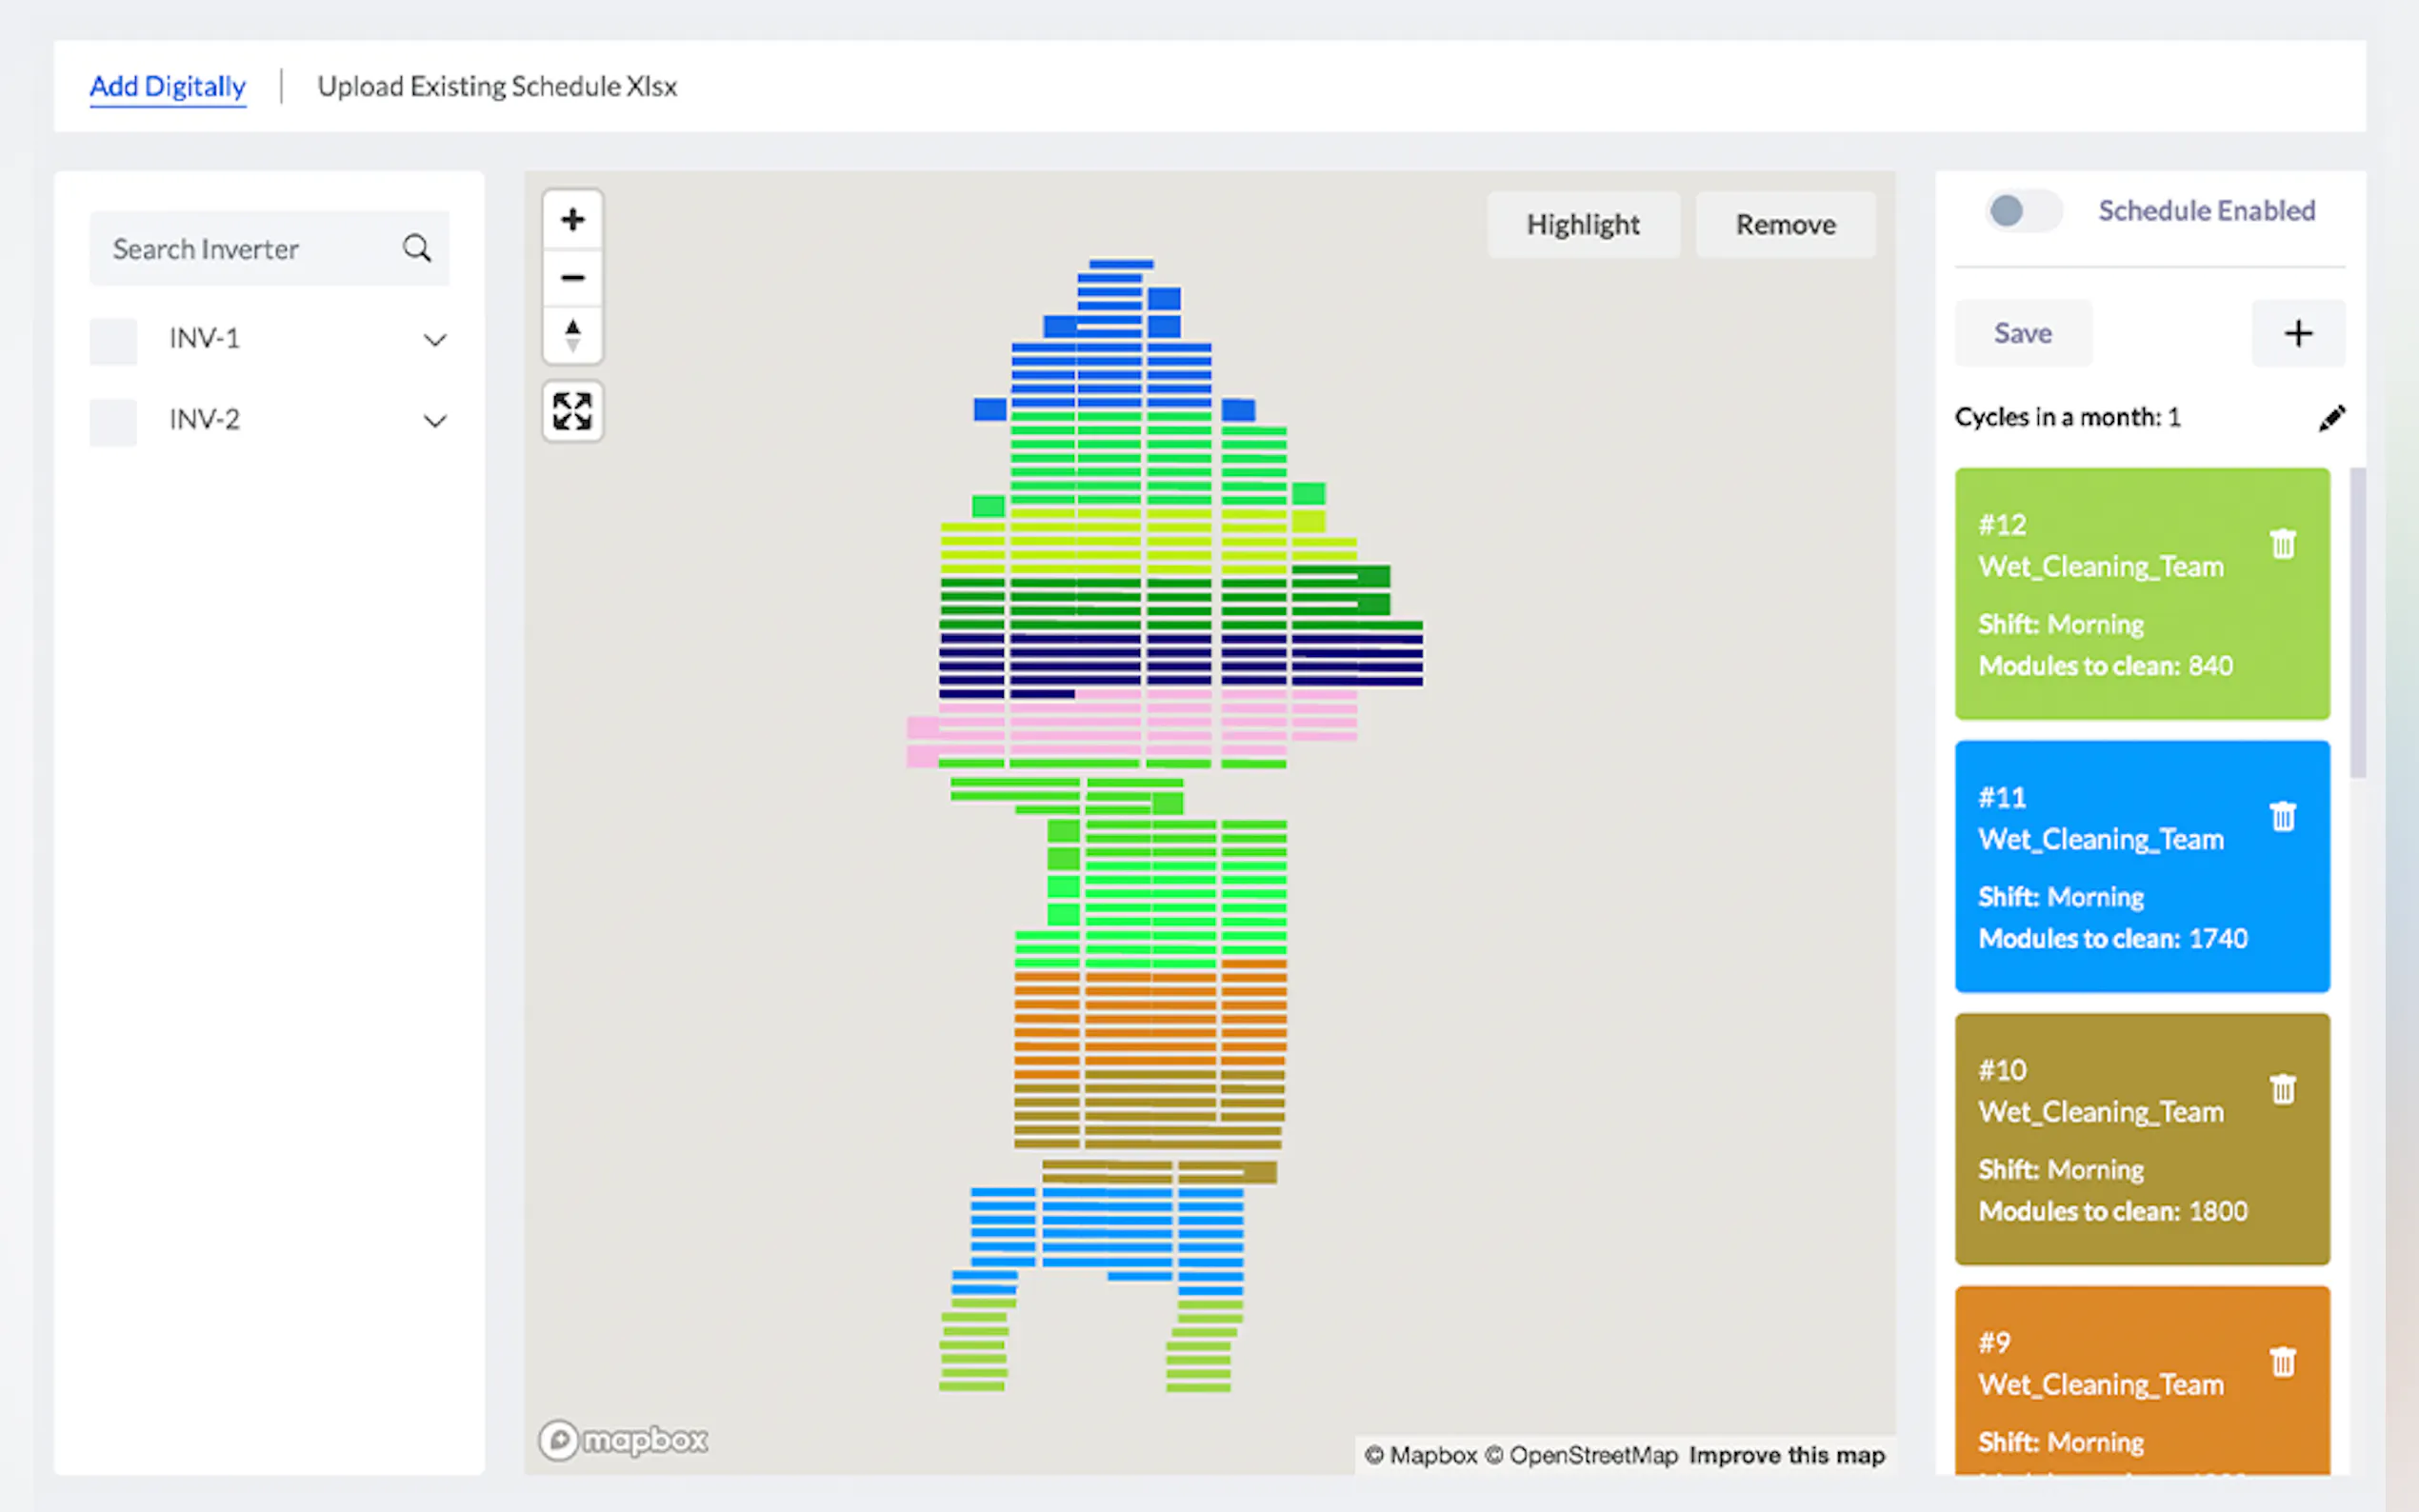Reset map bearing with compass icon
Screen dimensions: 2419x1512
pyautogui.click(x=572, y=335)
